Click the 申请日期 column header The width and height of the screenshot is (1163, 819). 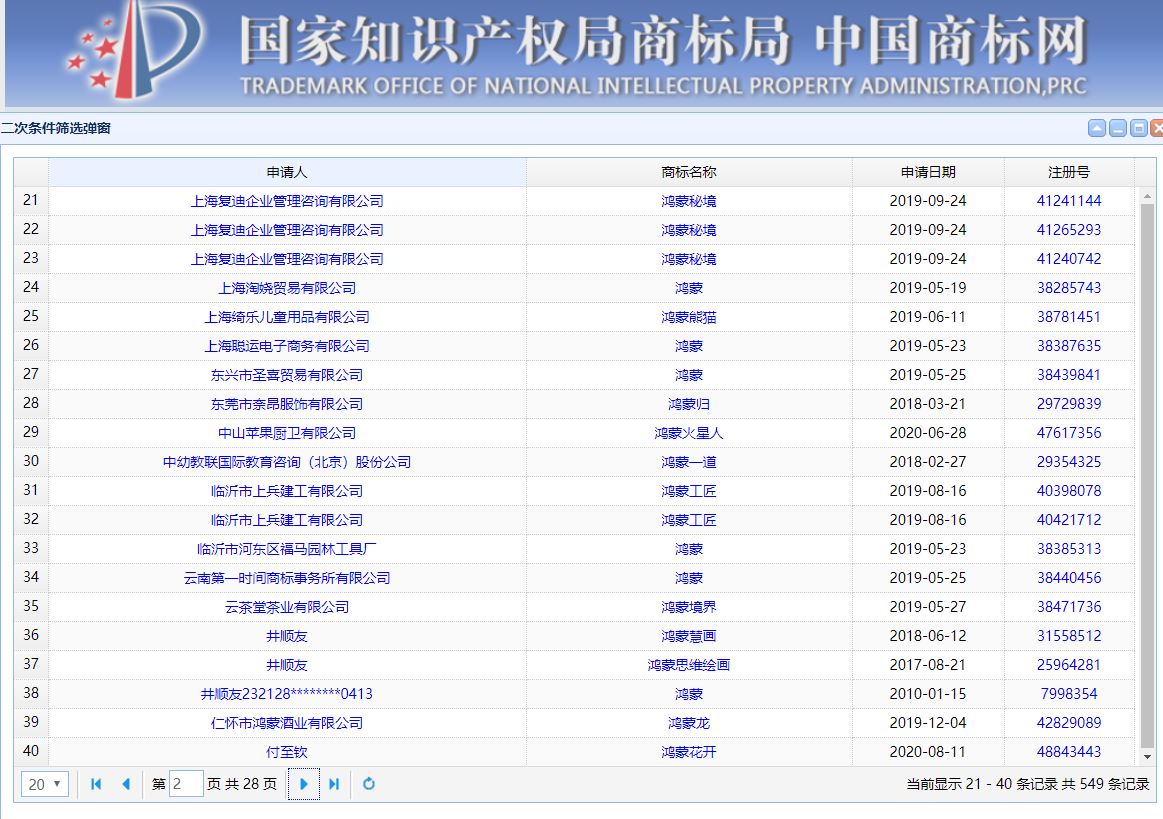click(x=927, y=171)
